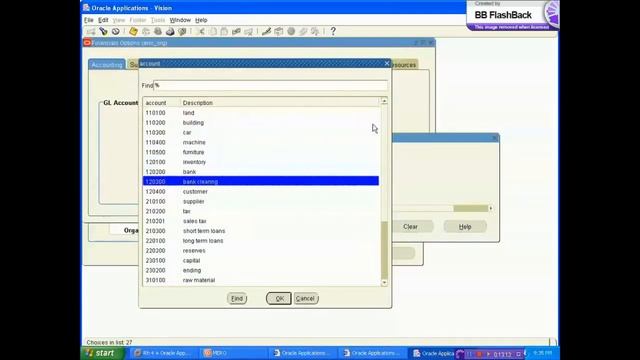The height and width of the screenshot is (360, 640).
Task: Click the Folder Tools toolbar icon
Action: click(315, 31)
